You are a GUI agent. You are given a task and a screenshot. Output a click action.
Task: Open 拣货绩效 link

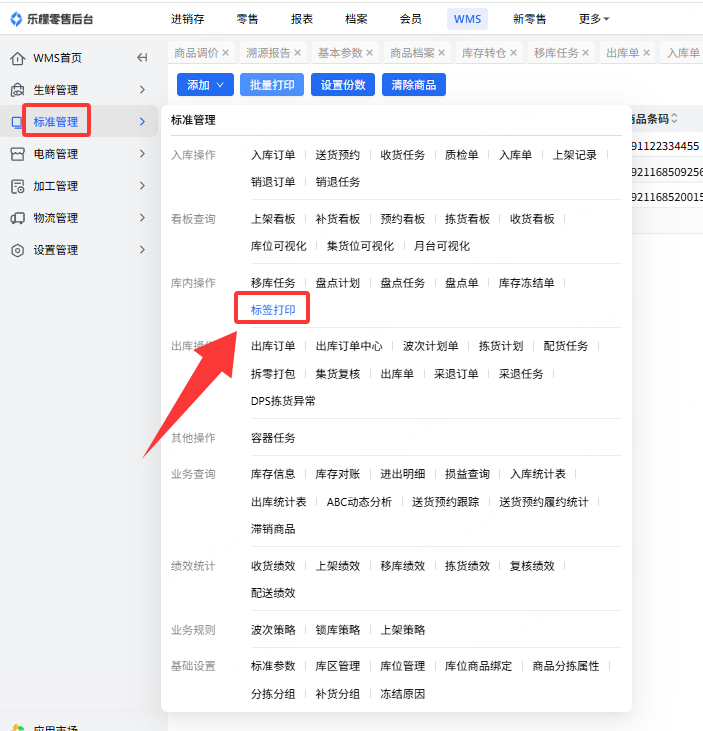tap(467, 565)
